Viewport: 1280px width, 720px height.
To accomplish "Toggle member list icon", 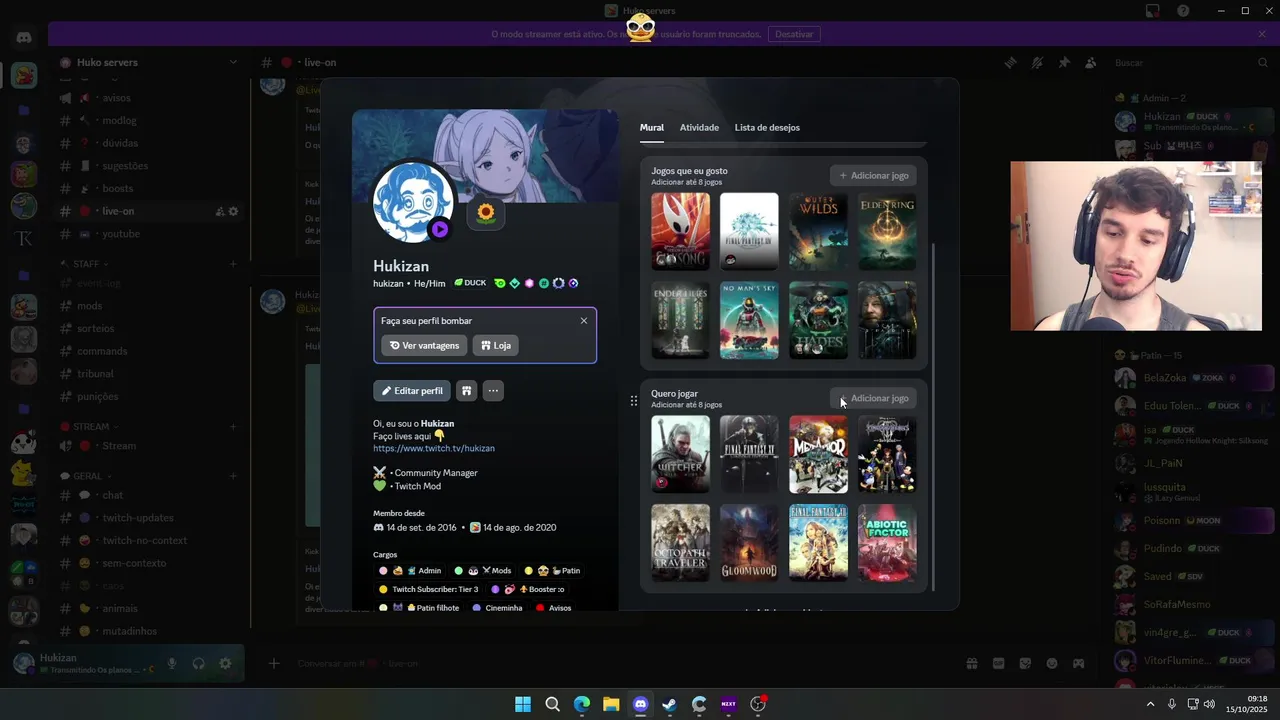I will point(1091,62).
